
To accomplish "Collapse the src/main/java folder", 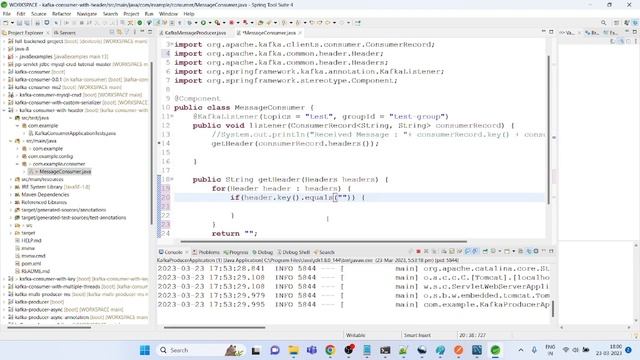I will tap(11, 141).
